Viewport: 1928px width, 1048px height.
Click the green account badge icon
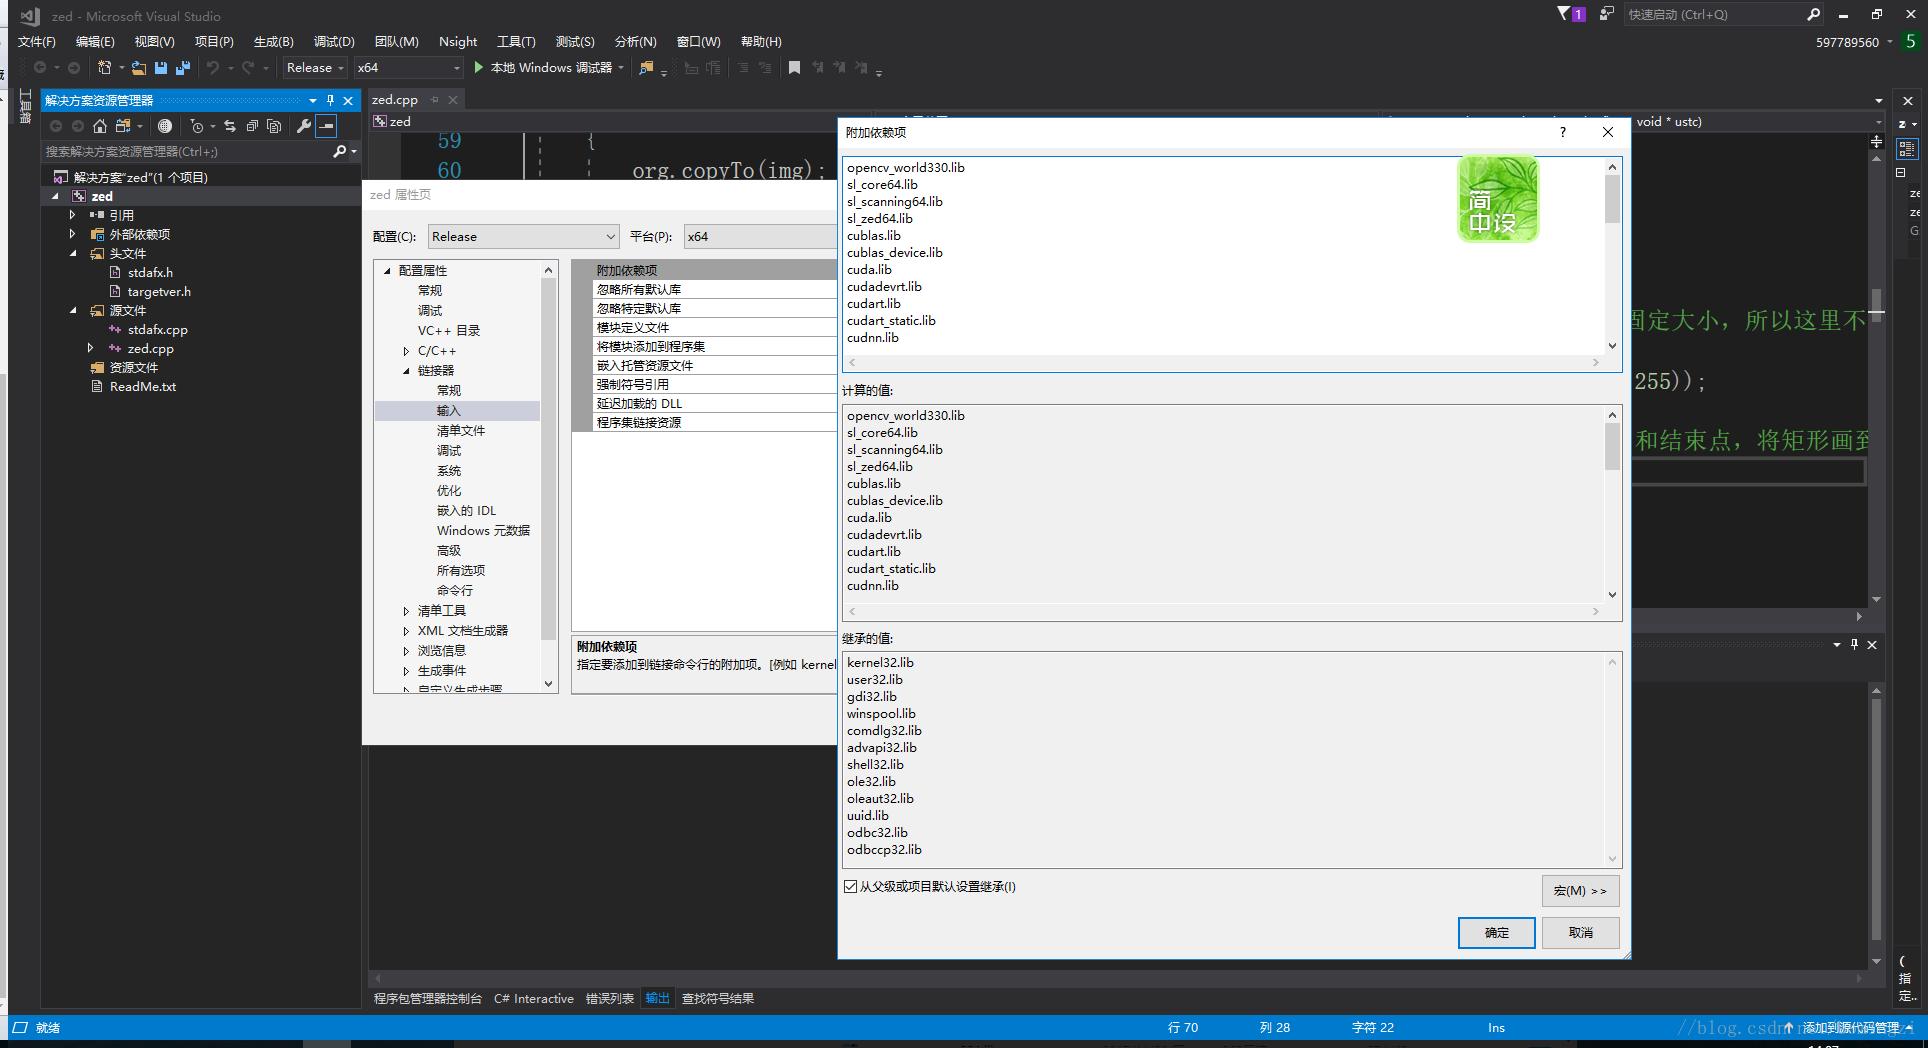(x=1910, y=42)
